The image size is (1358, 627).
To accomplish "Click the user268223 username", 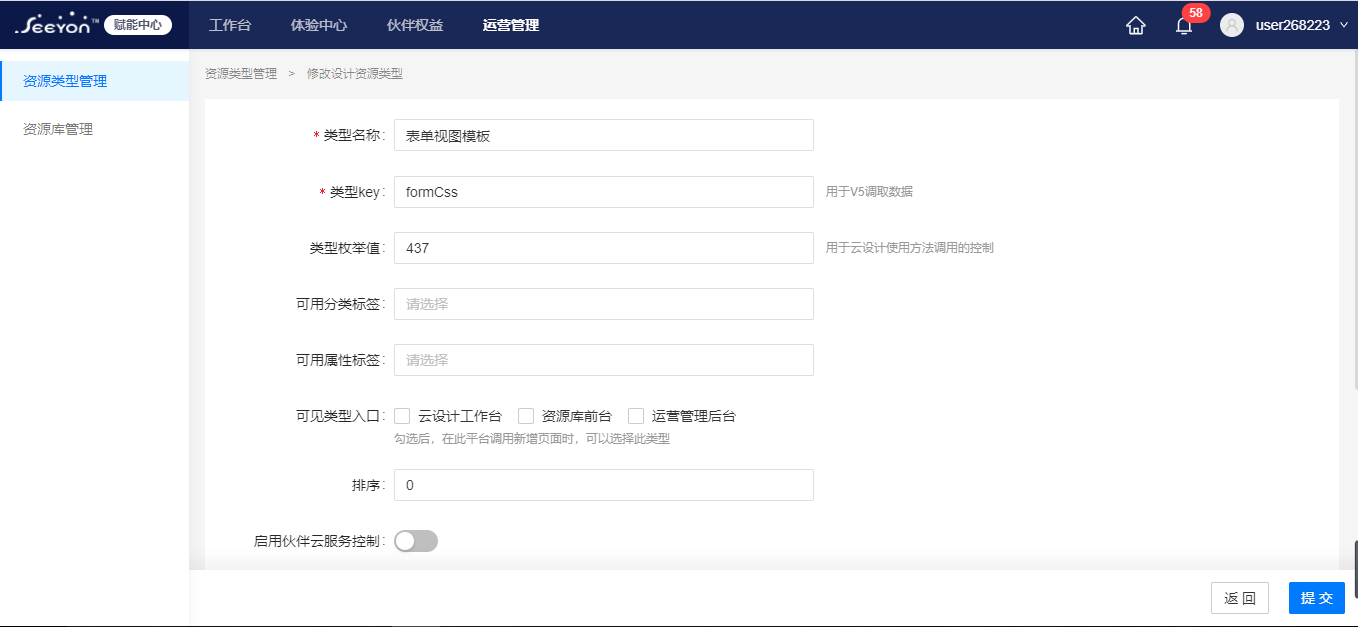I will point(1293,25).
